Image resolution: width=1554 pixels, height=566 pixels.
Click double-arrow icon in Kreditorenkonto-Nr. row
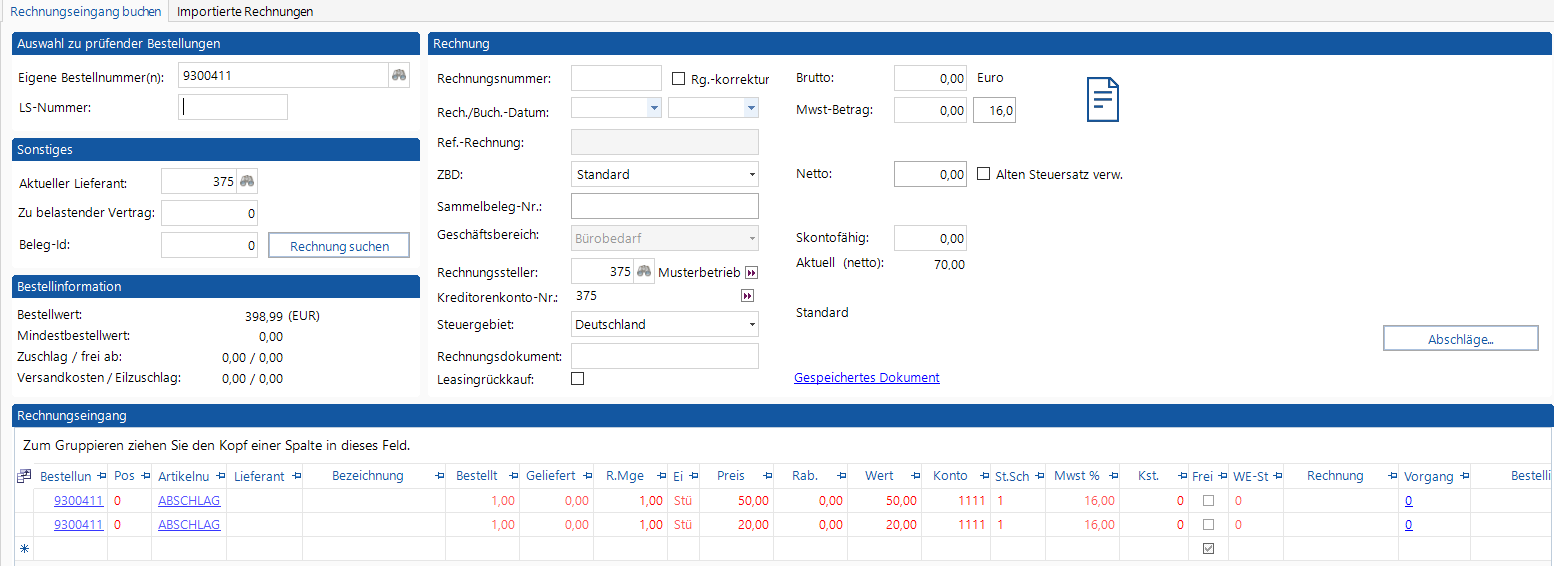click(746, 296)
